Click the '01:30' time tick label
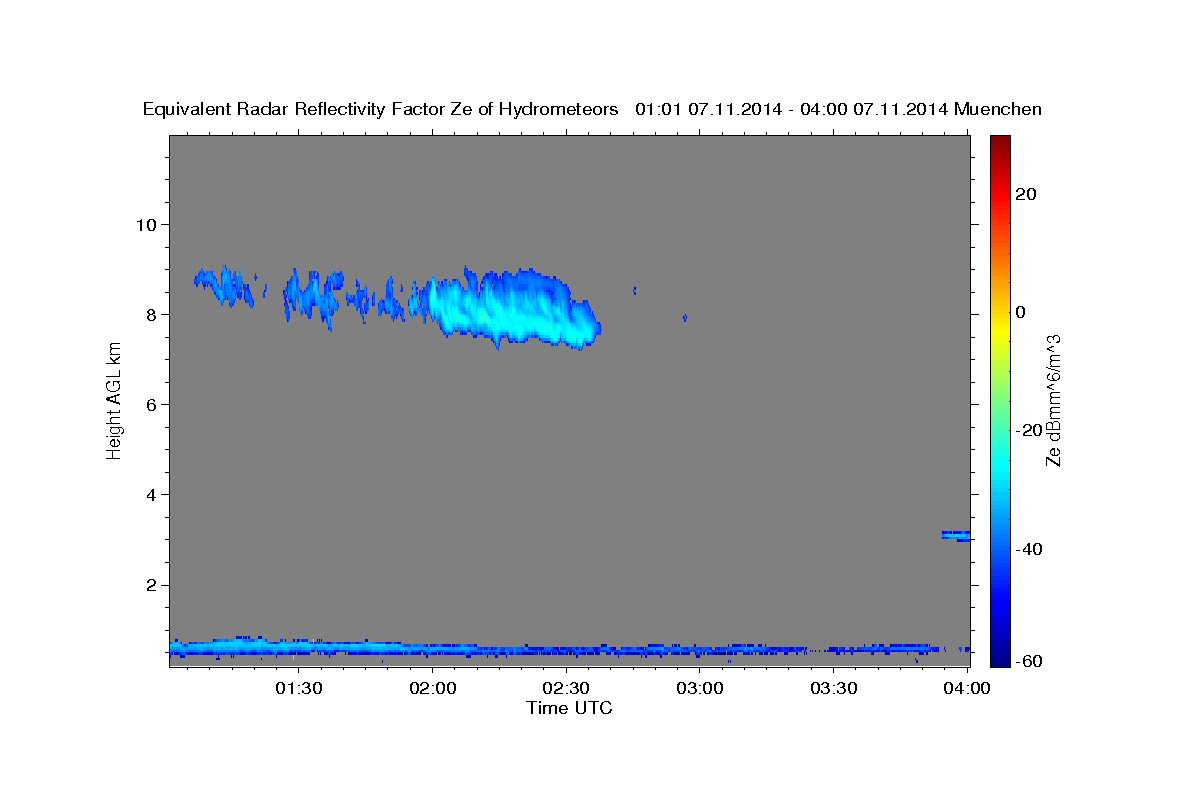Screen dimensions: 1200x800 click(299, 688)
